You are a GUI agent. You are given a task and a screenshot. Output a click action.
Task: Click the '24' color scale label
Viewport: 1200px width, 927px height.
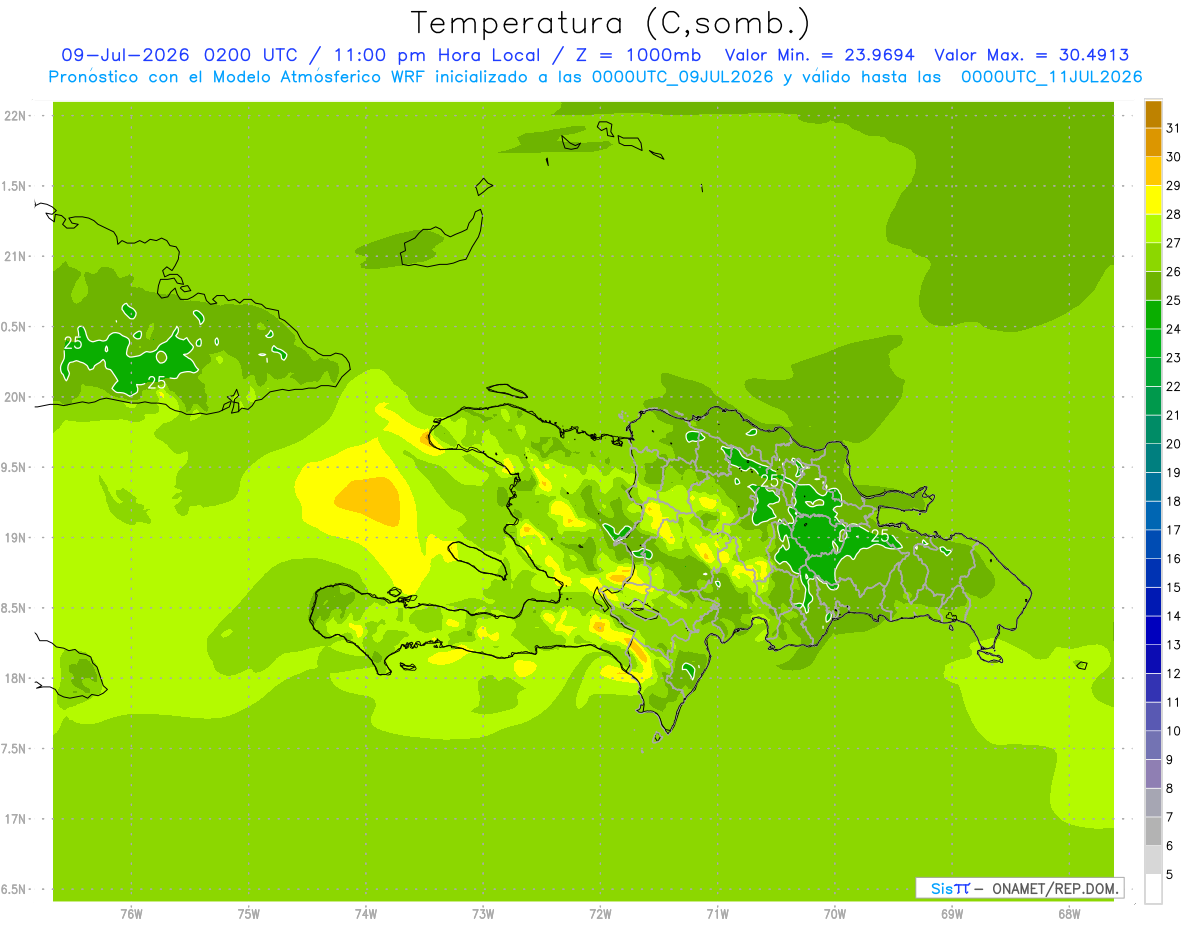(1174, 329)
